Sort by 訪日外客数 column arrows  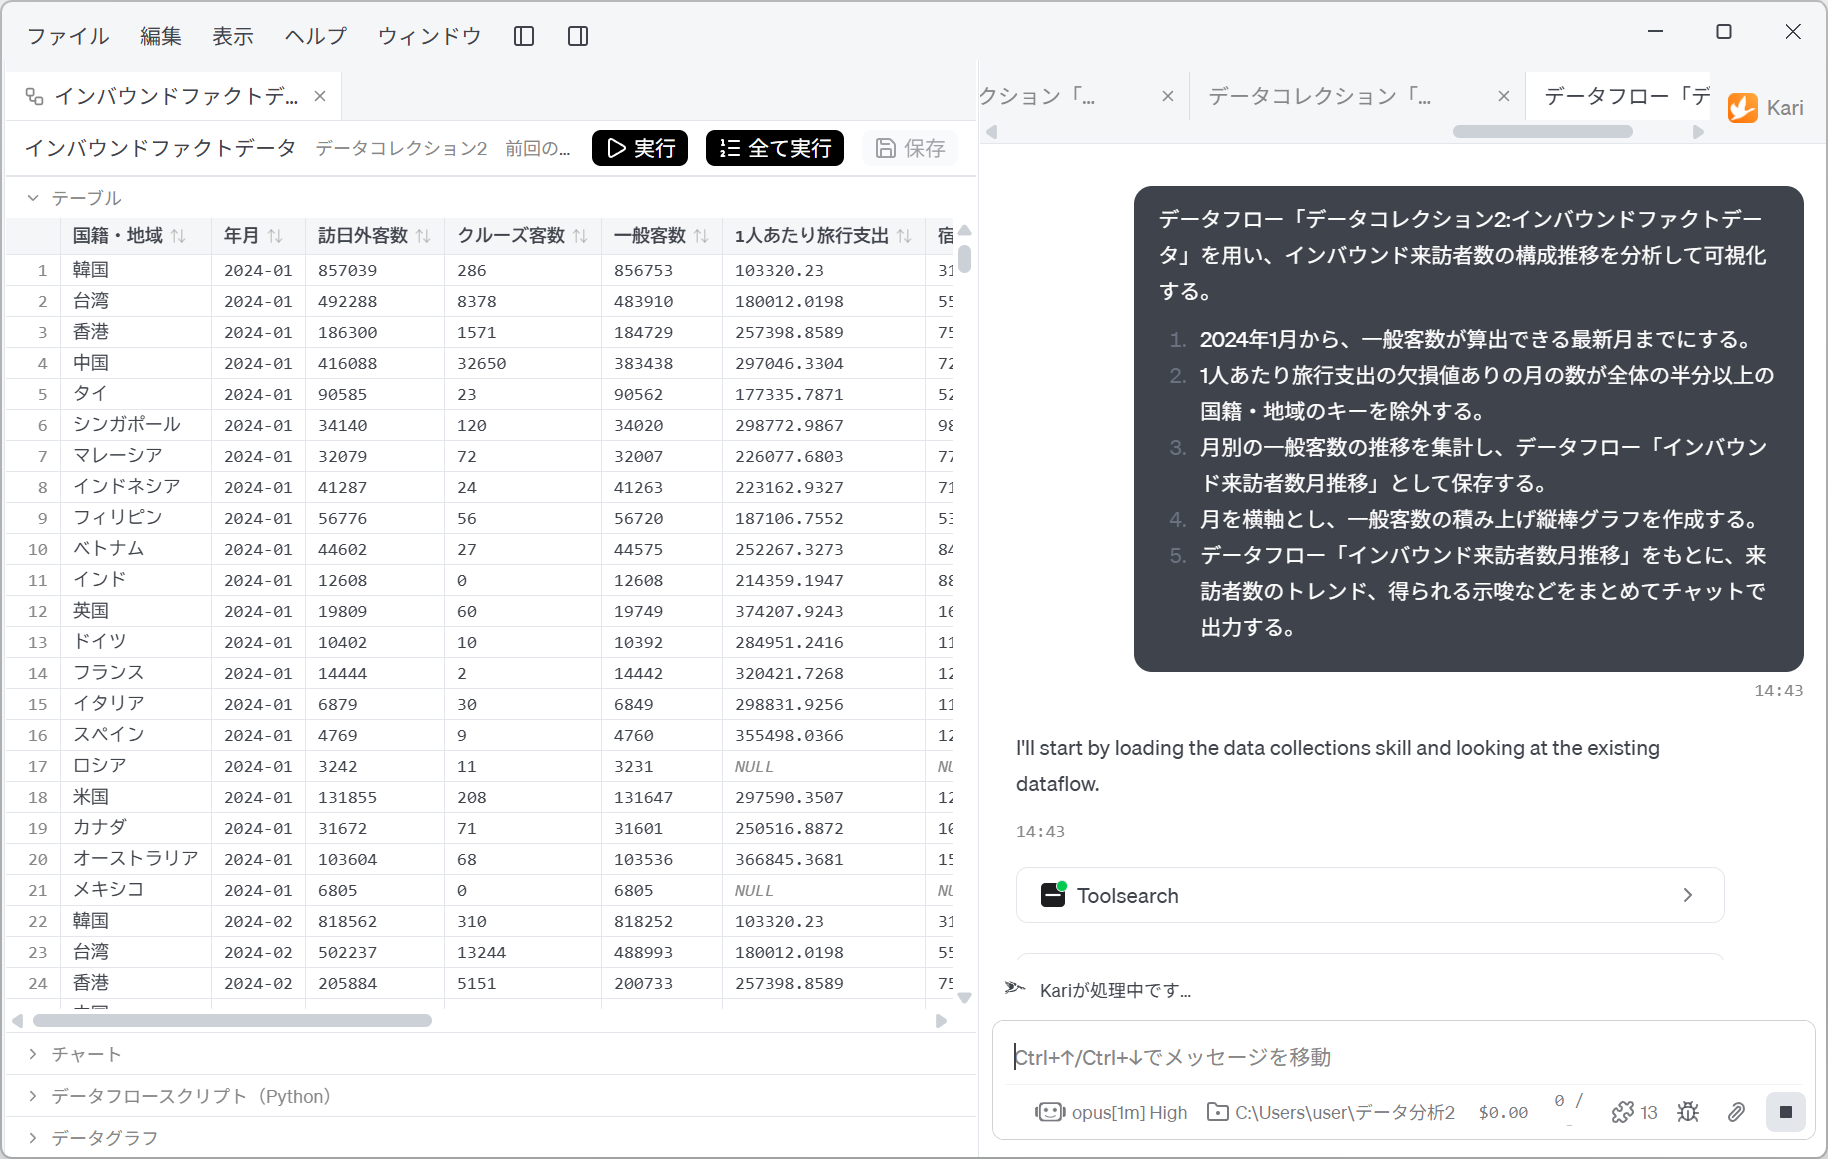tap(423, 236)
